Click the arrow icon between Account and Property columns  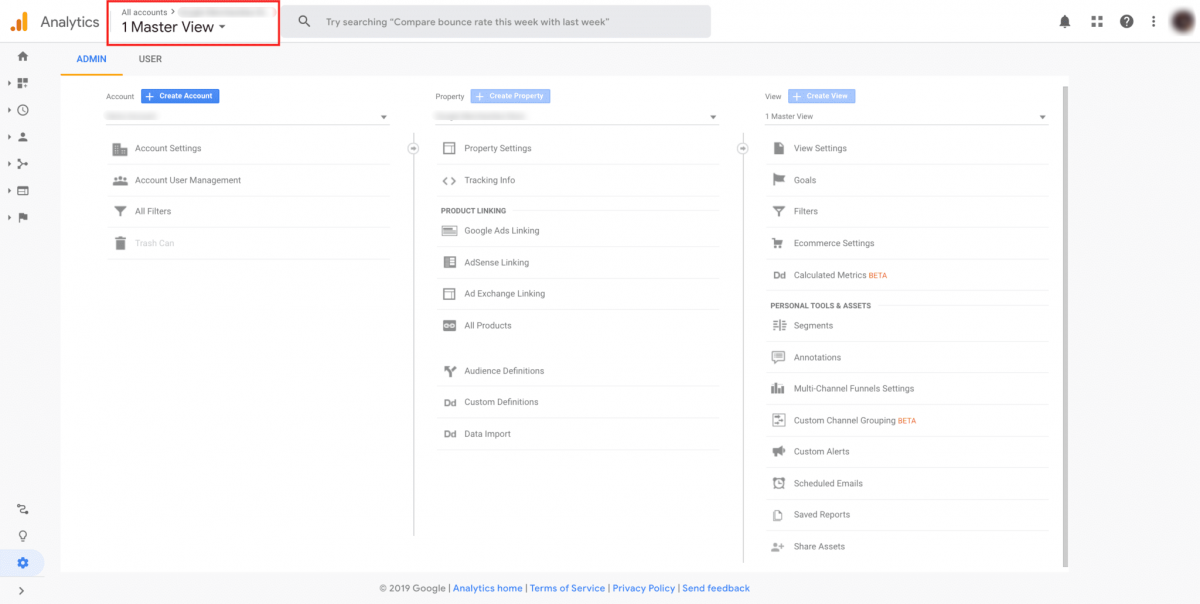coord(413,148)
